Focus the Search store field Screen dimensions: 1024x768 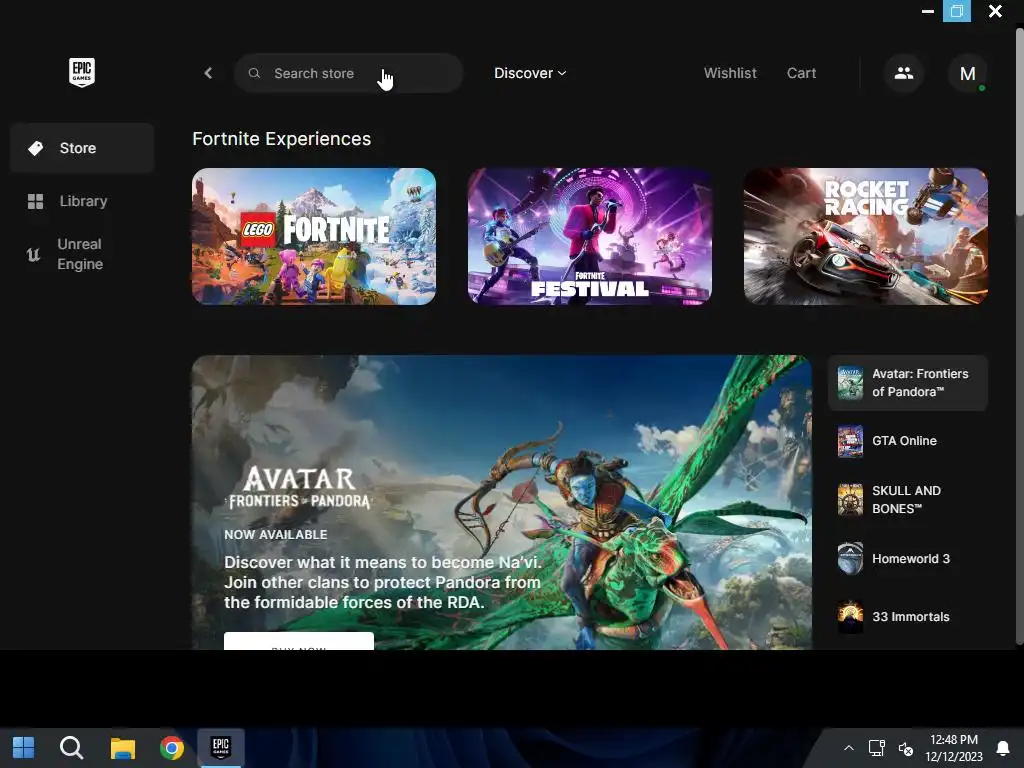coord(349,73)
